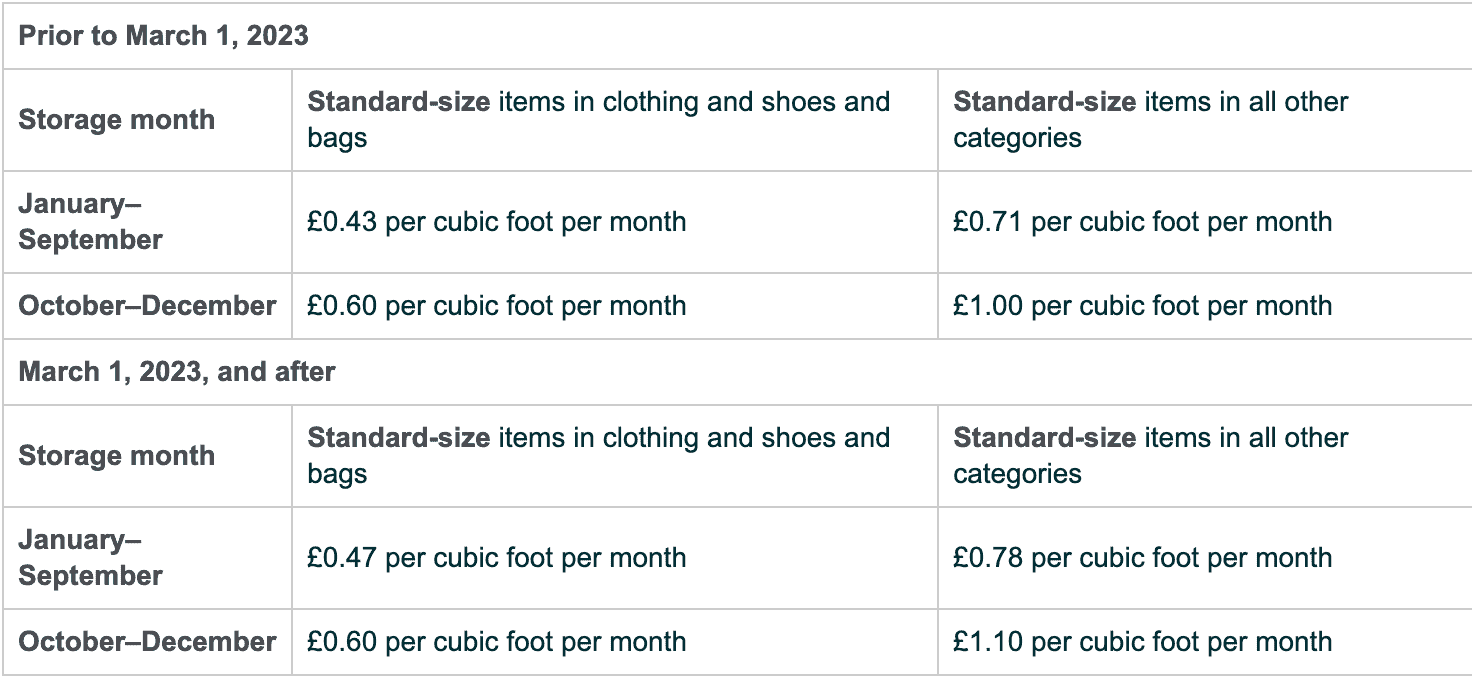Select the last October–December row label
Image resolution: width=1472 pixels, height=676 pixels.
[147, 642]
